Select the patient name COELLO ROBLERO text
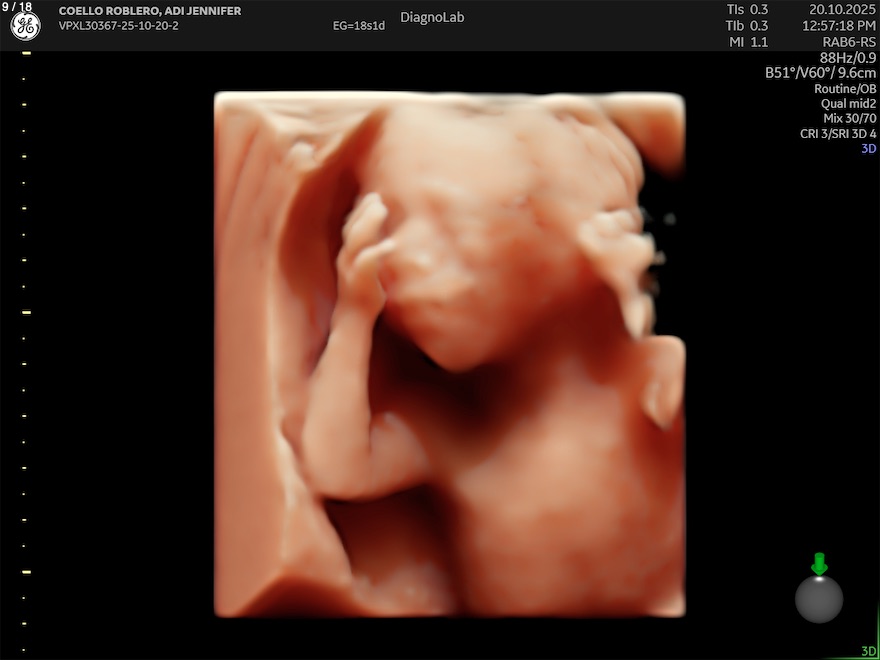 150,11
